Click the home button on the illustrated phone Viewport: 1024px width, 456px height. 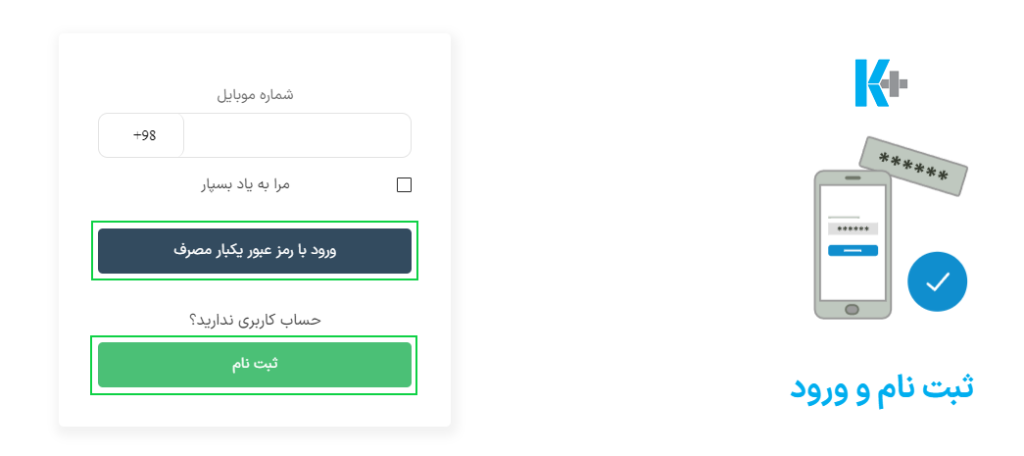(x=852, y=308)
